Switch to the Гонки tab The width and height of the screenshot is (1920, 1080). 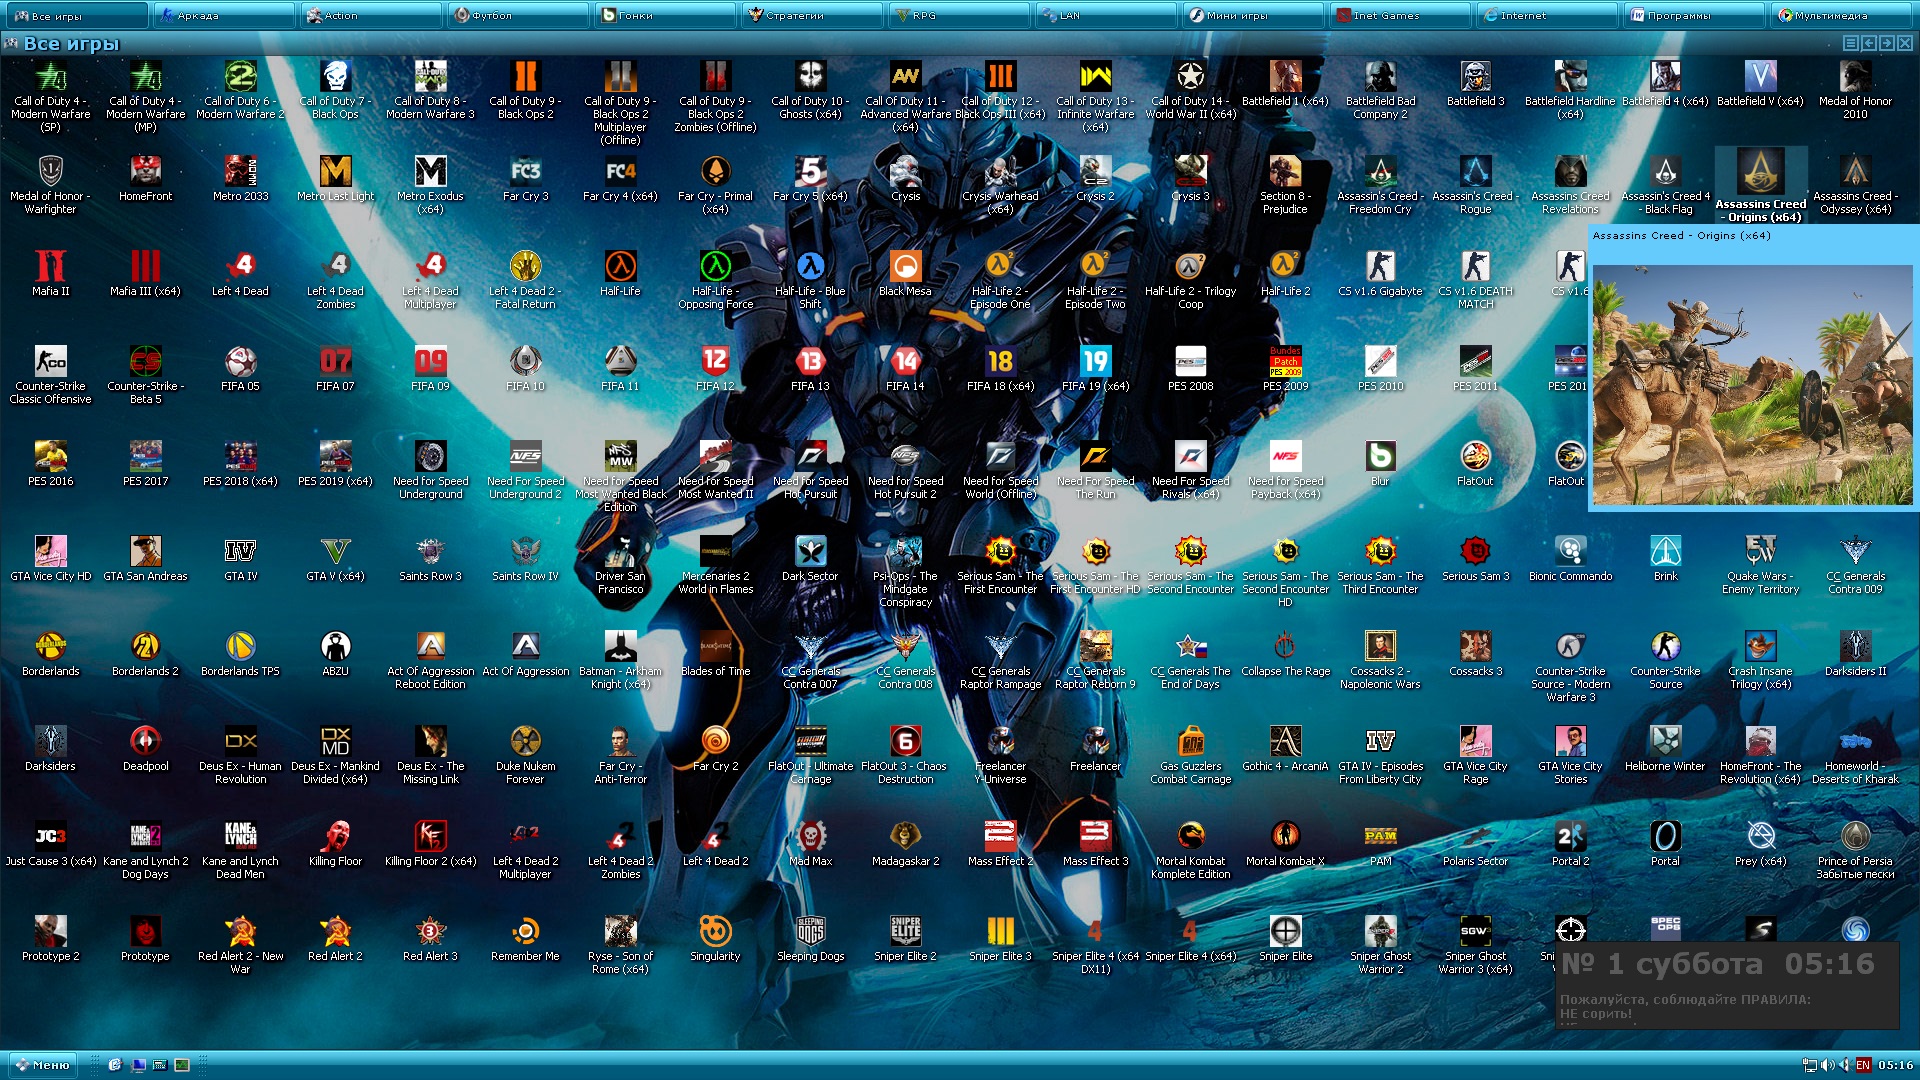663,15
